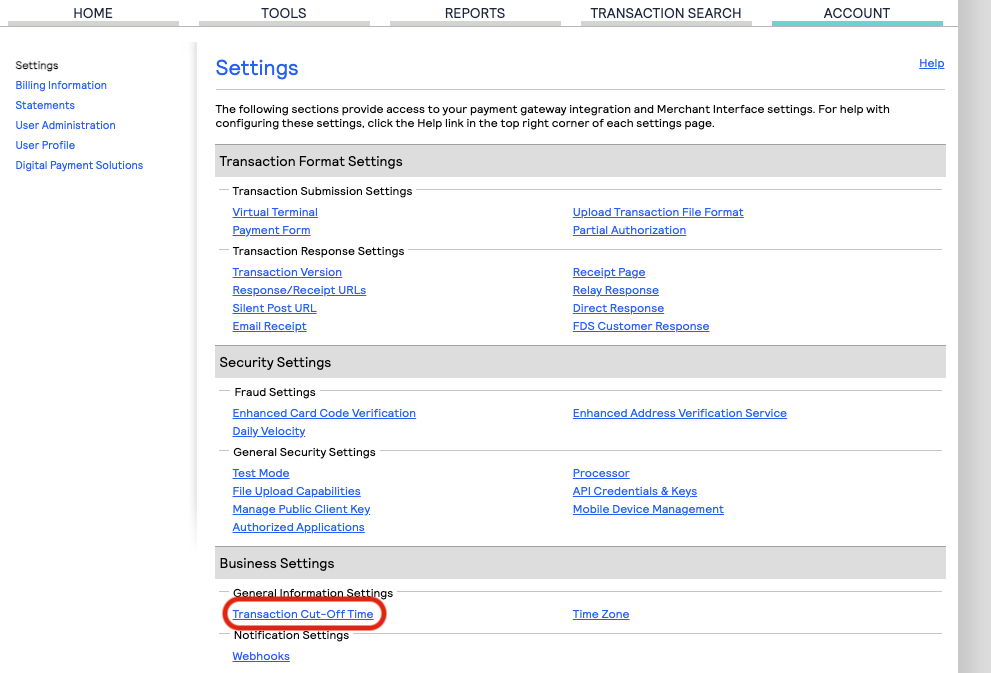Image resolution: width=991 pixels, height=673 pixels.
Task: Configure the Payment Form
Action: point(271,230)
